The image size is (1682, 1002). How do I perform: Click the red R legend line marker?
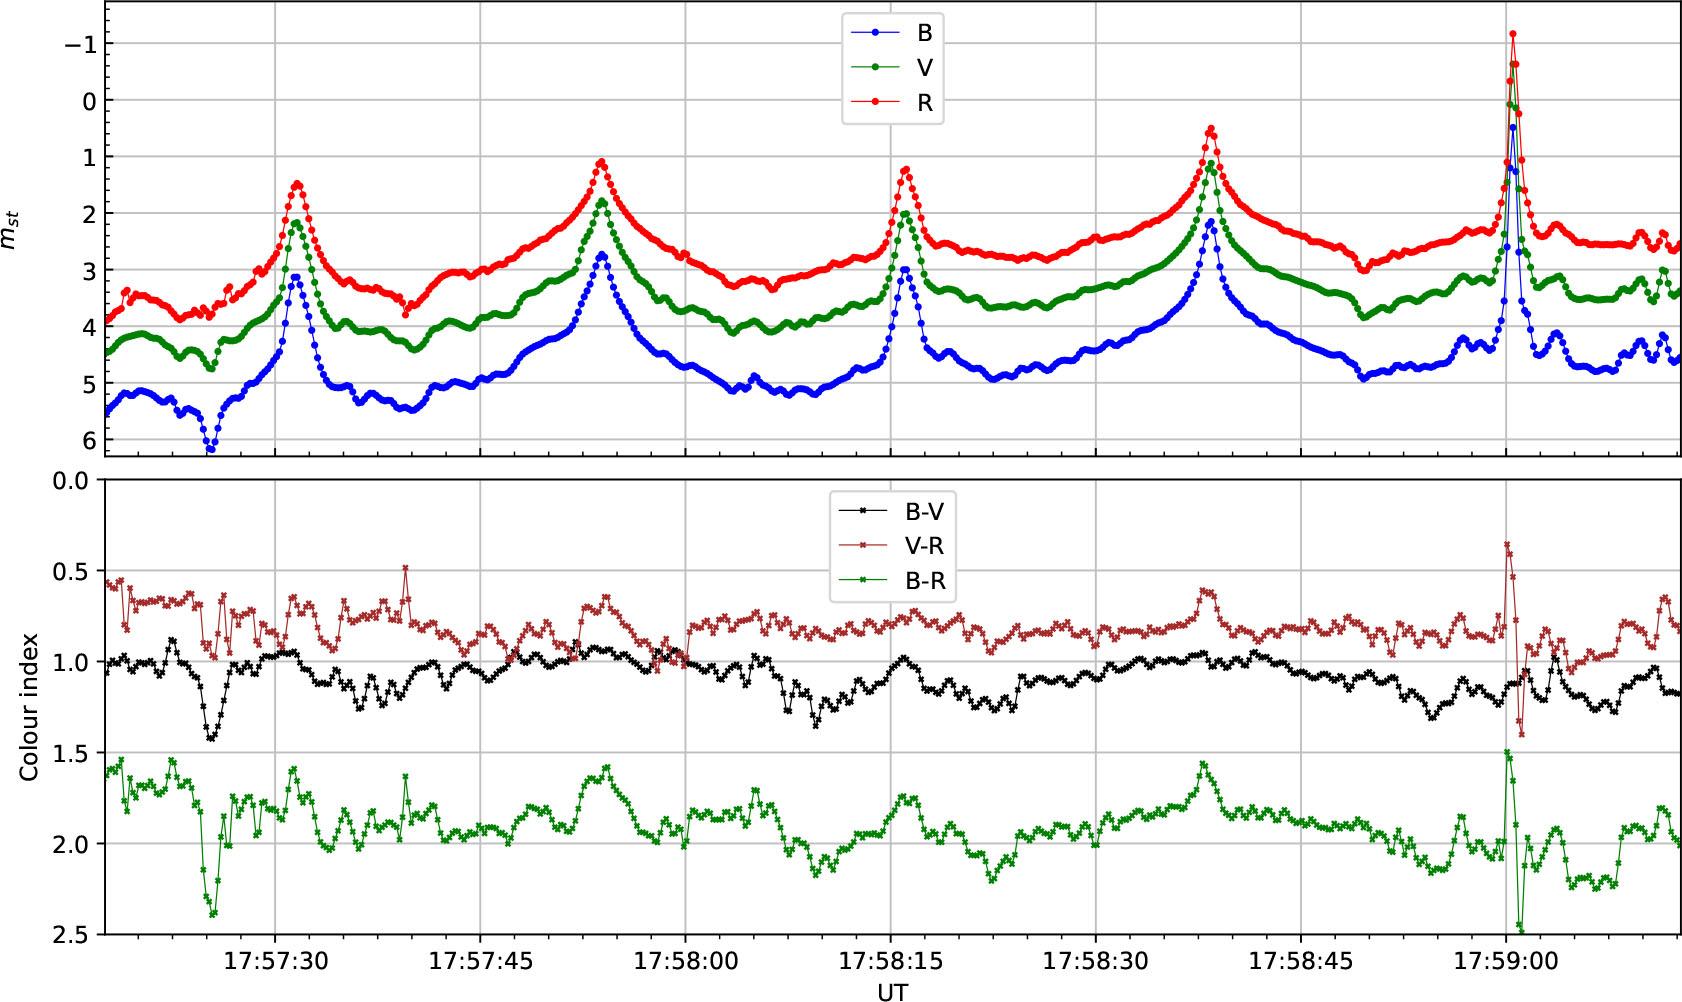[875, 103]
